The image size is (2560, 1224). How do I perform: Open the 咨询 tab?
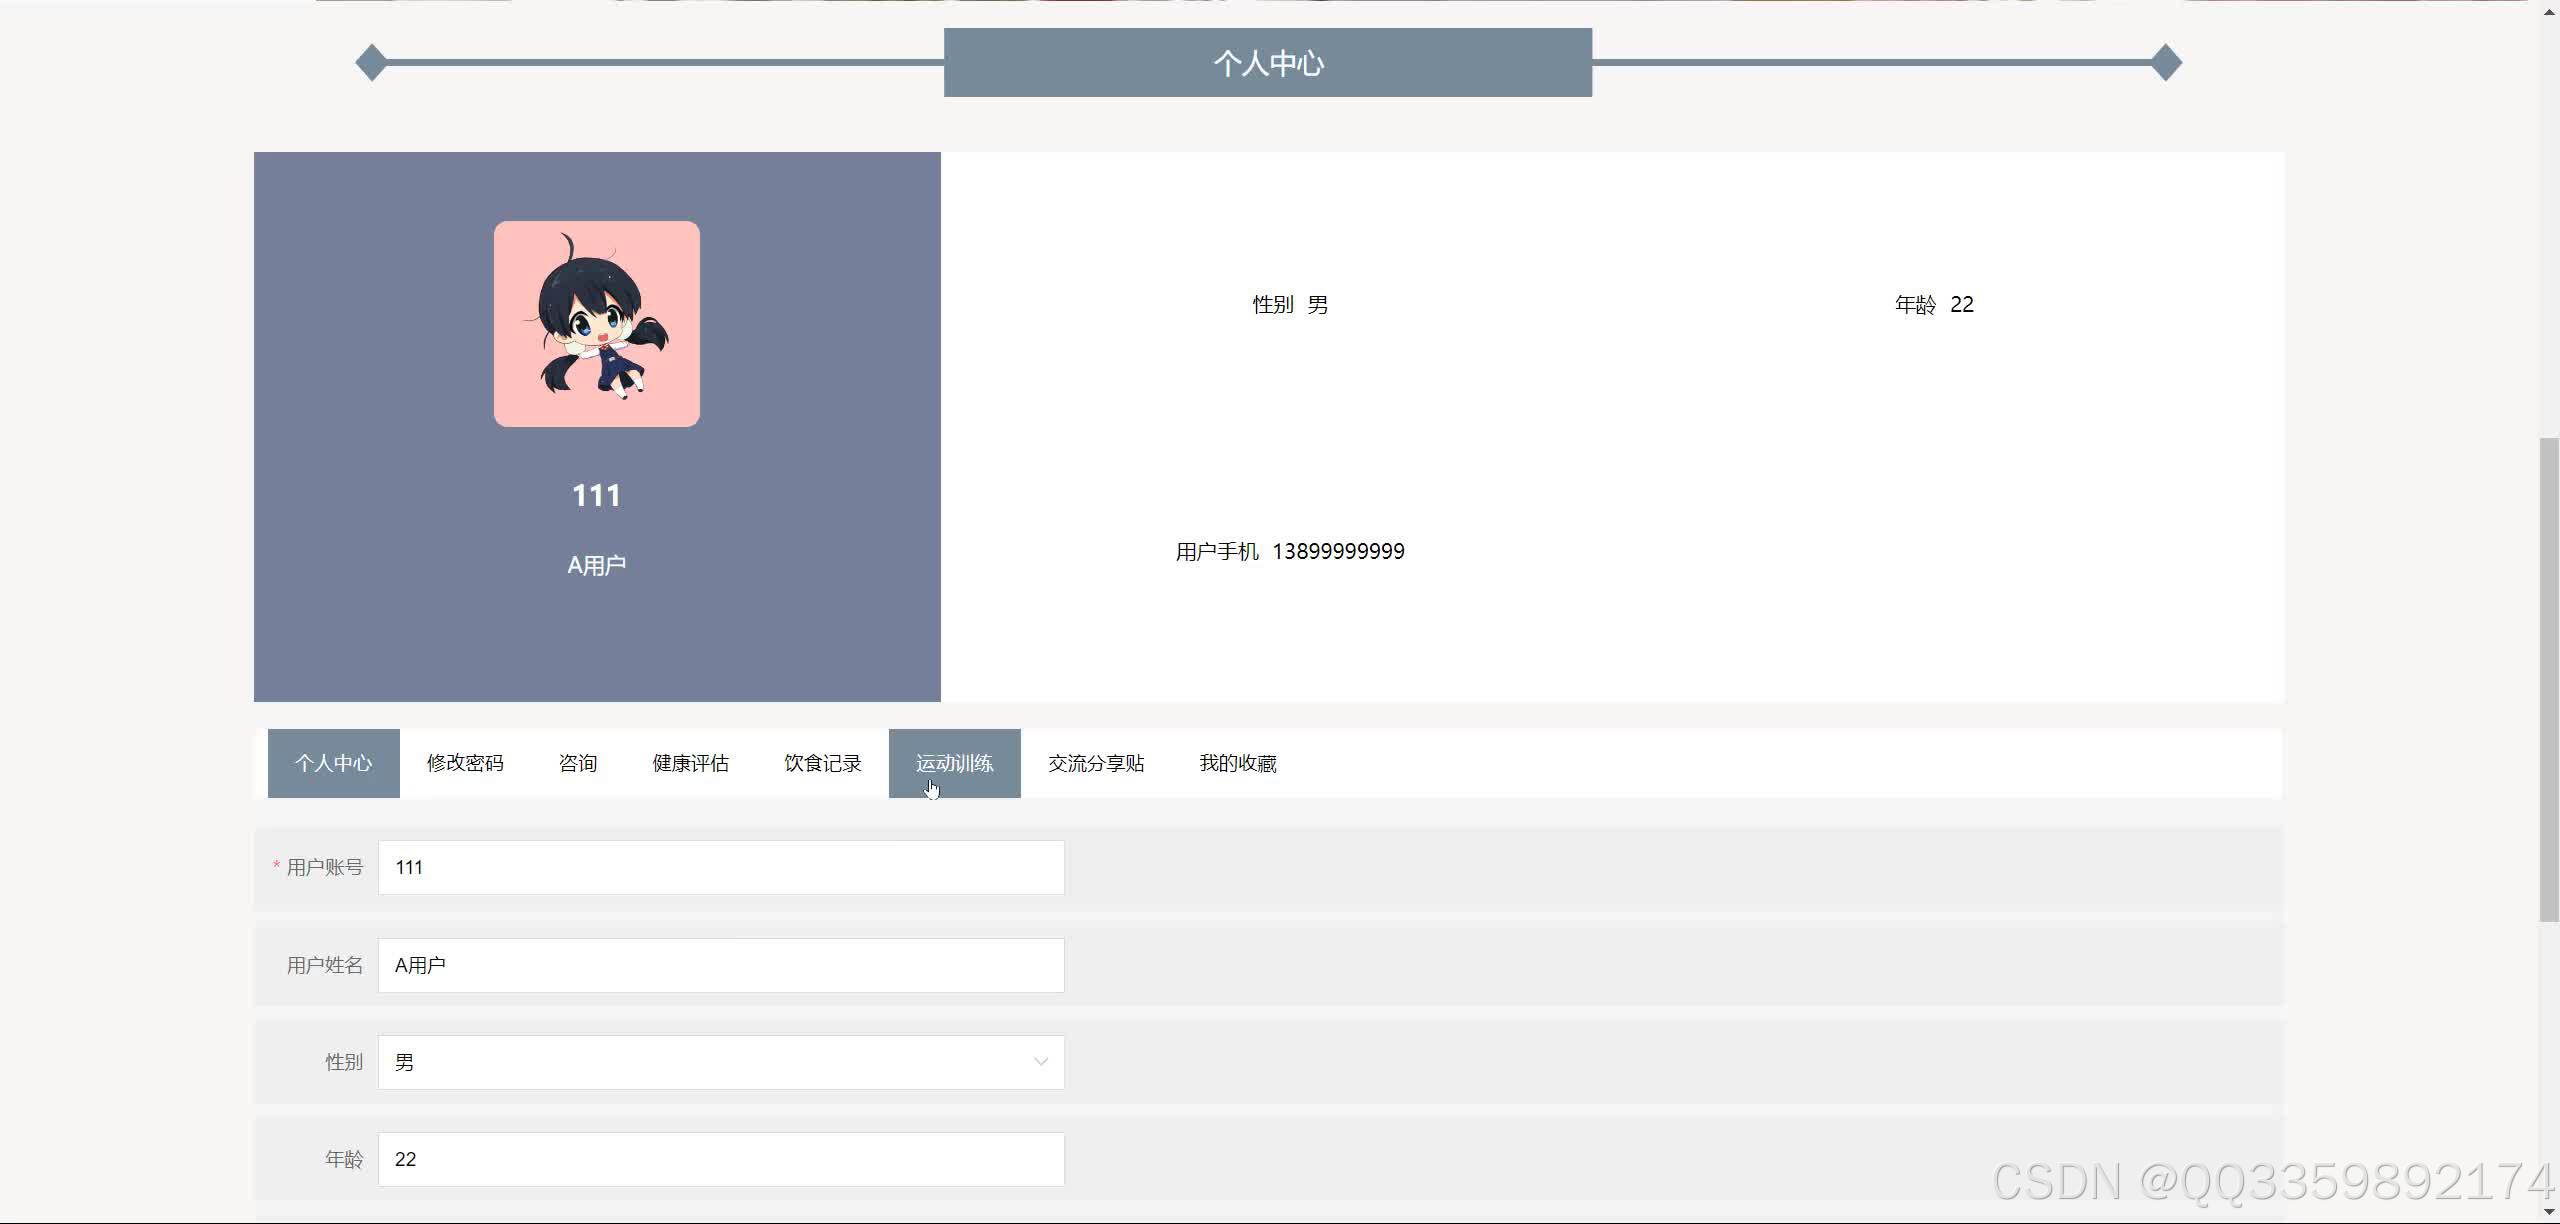pos(577,763)
